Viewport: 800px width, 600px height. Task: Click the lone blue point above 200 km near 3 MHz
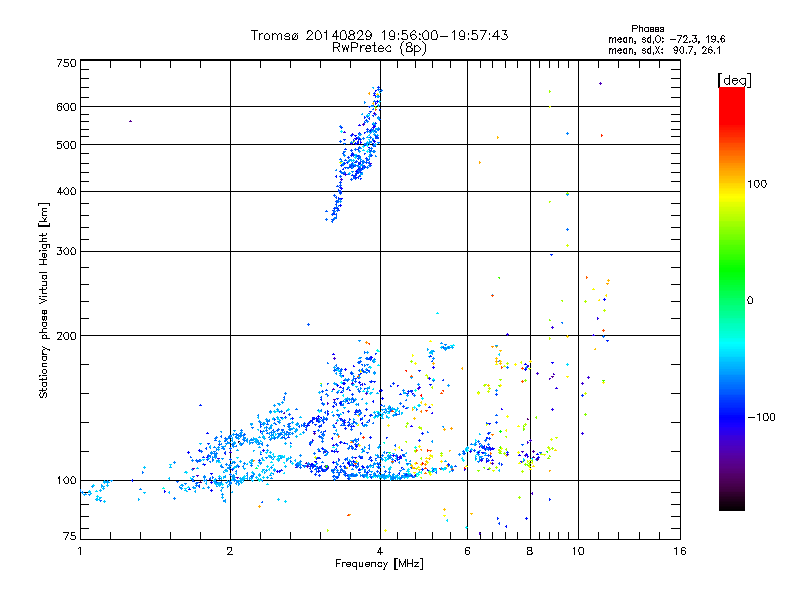tap(308, 324)
